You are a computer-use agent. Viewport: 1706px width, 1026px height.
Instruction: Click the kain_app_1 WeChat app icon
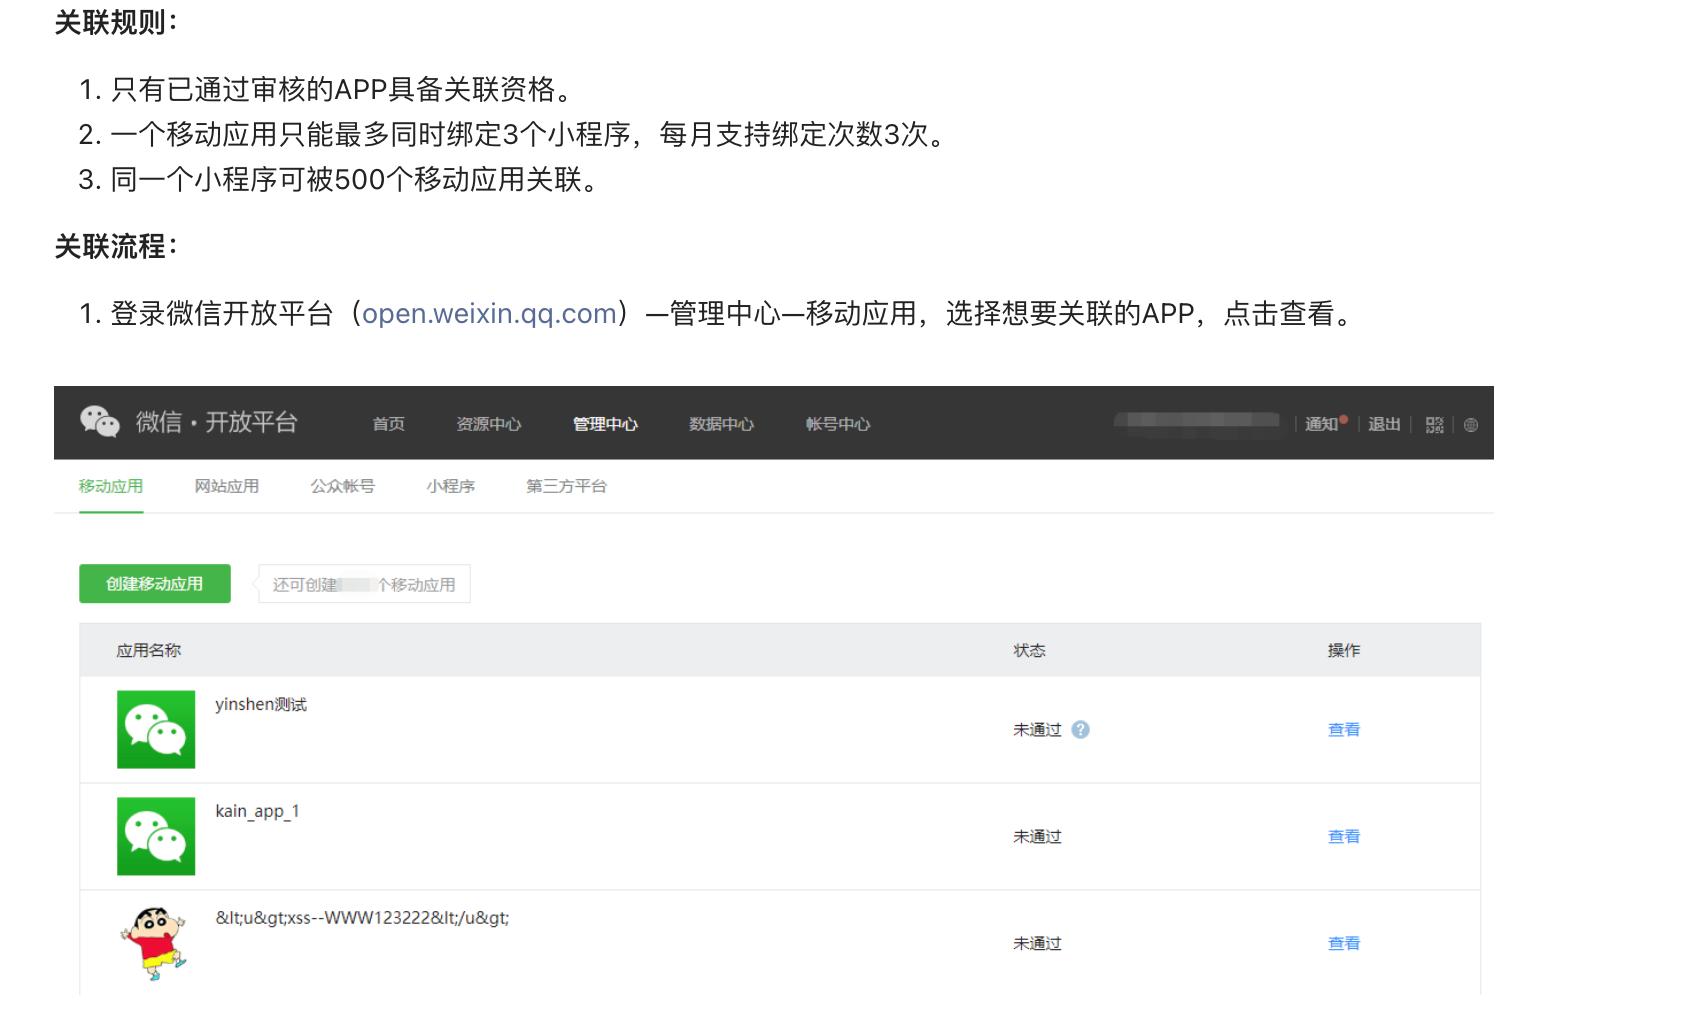click(x=156, y=837)
